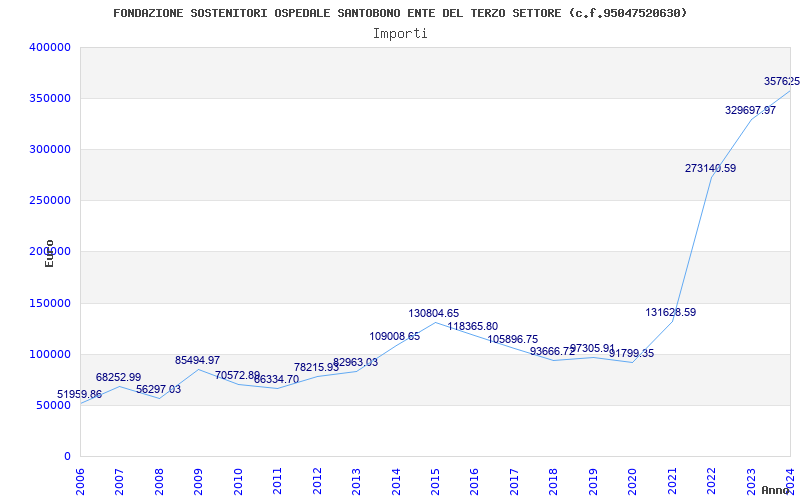Click the 329697.97 data point label
800x500 pixels.
pyautogui.click(x=750, y=110)
